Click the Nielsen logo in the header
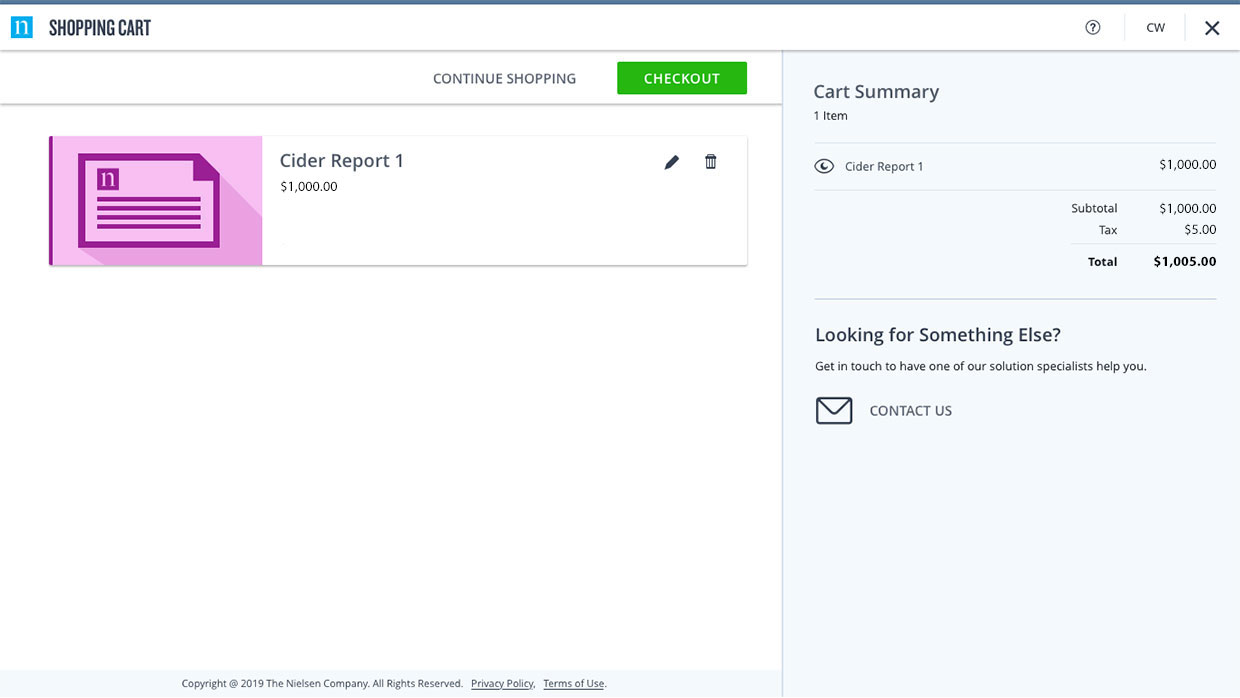The image size is (1240, 698). [x=22, y=28]
